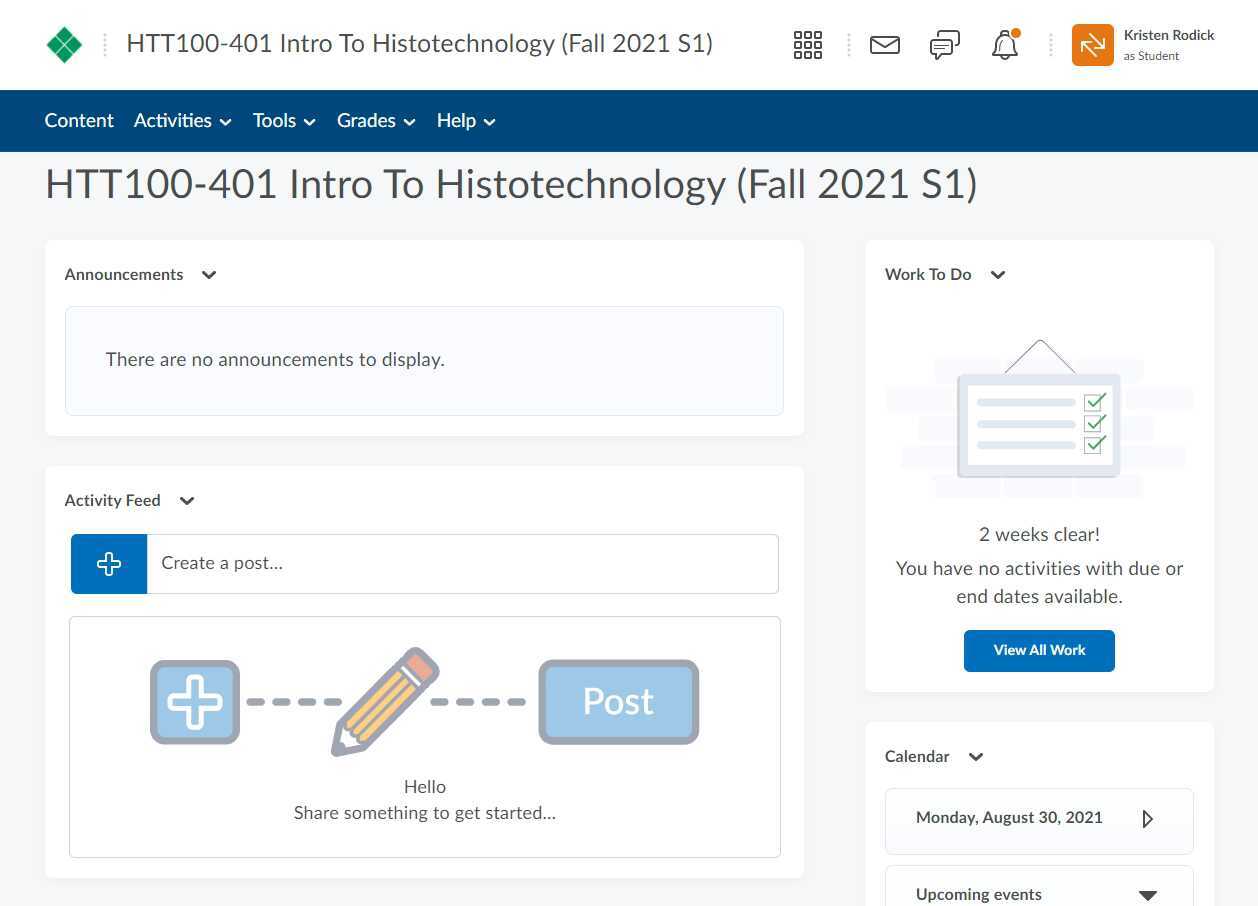Click the course title link in header
Viewport: 1258px width, 906px height.
[x=419, y=44]
